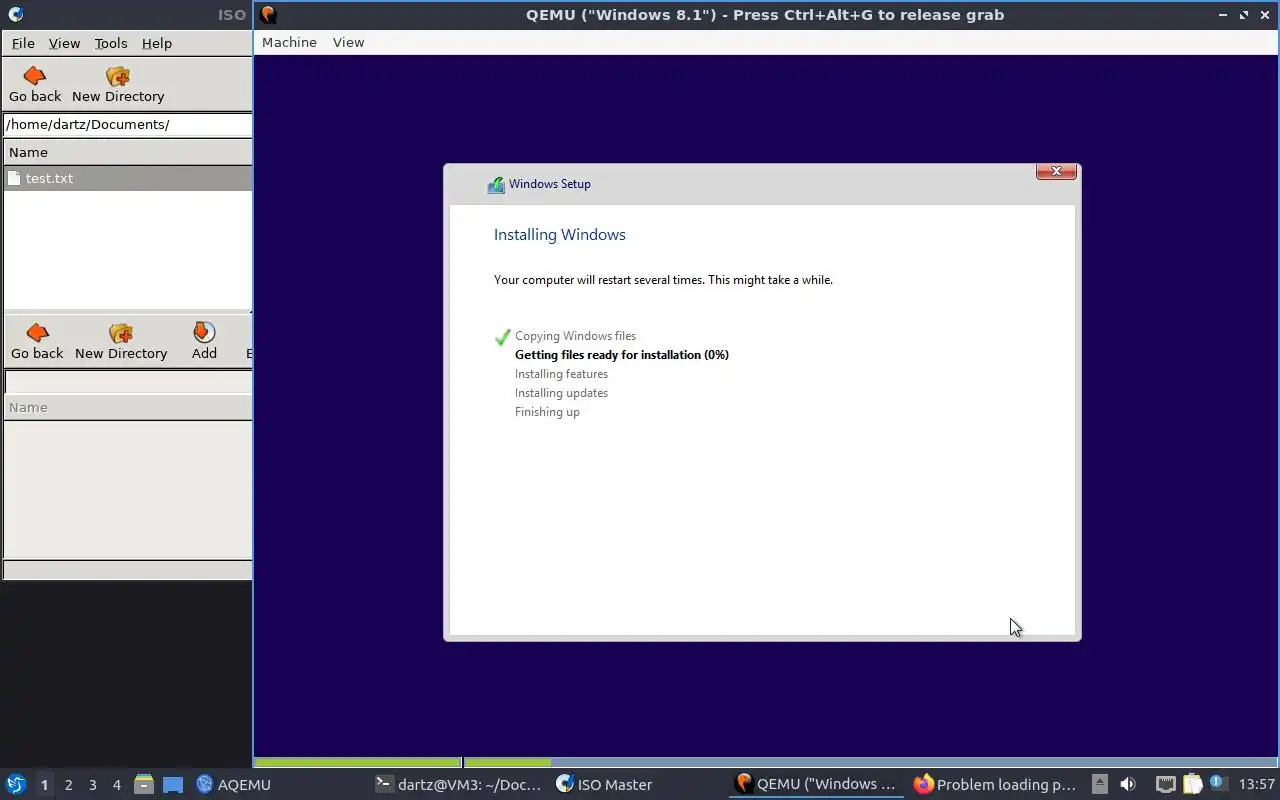Screen dimensions: 1280x800
Task: Open the View menu in QEMU window
Action: coord(348,42)
